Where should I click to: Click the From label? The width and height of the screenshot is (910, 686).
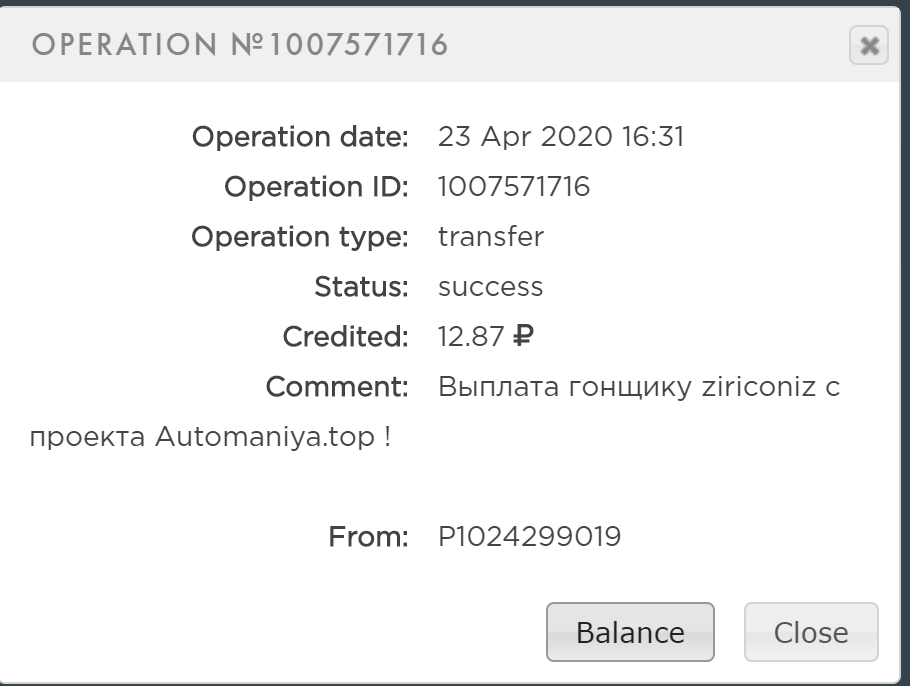click(368, 537)
